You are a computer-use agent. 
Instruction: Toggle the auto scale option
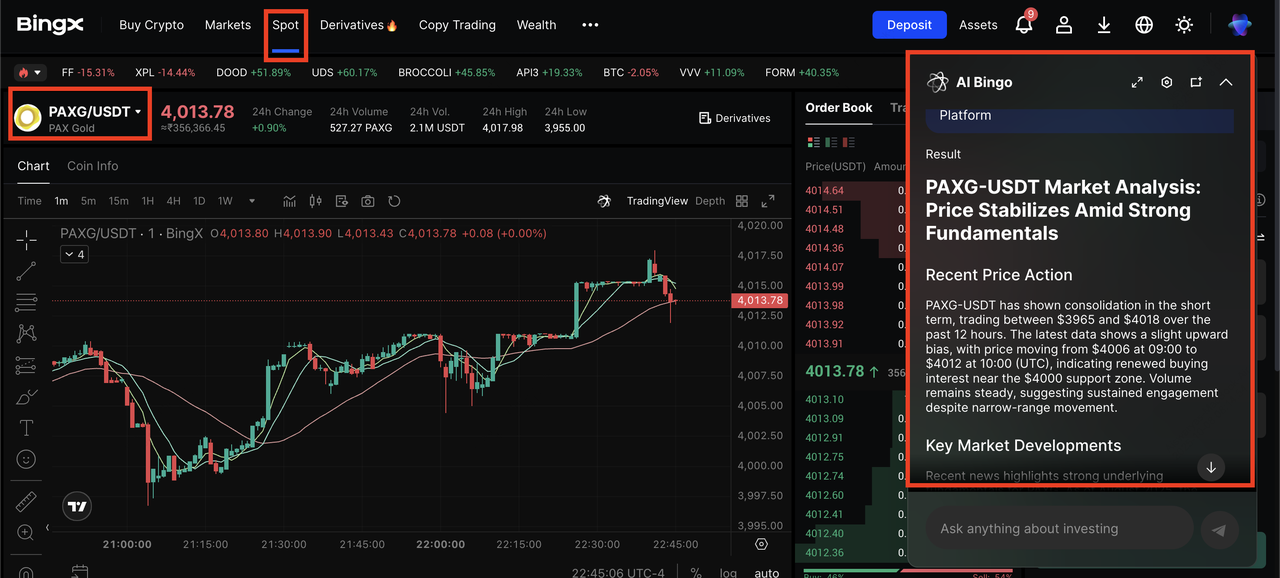tap(766, 573)
